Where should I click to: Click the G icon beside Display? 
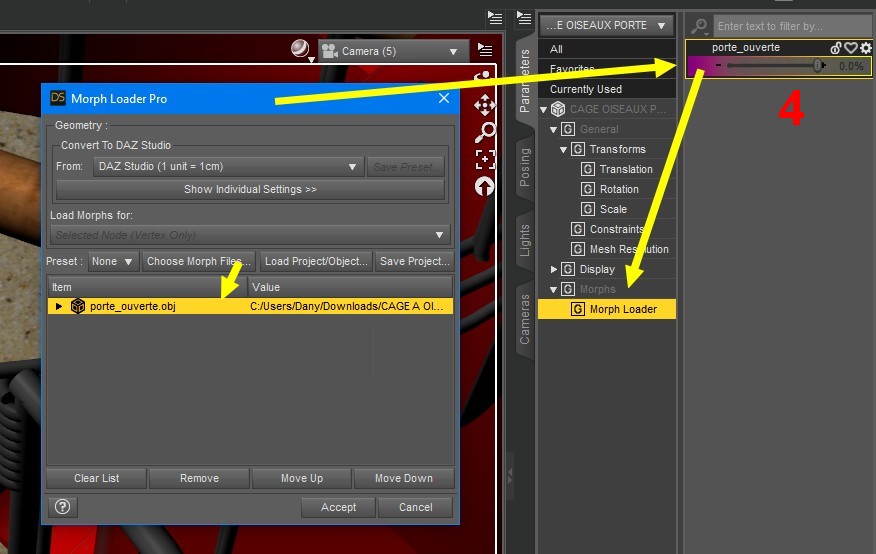(568, 269)
